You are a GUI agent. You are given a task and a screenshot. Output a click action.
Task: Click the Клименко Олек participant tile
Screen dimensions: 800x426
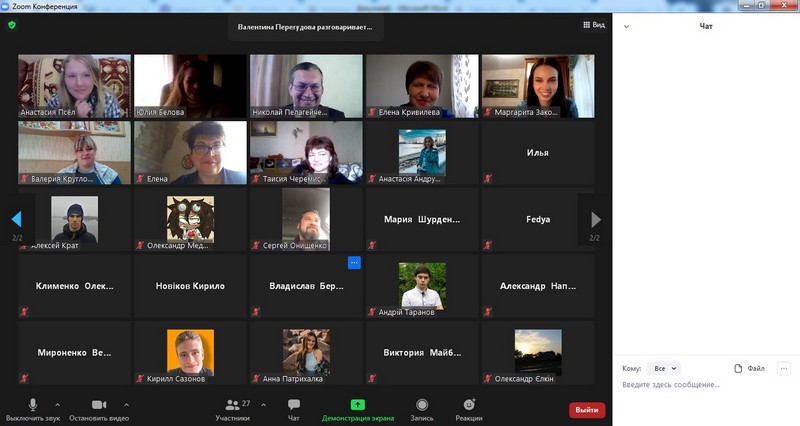[x=74, y=286]
